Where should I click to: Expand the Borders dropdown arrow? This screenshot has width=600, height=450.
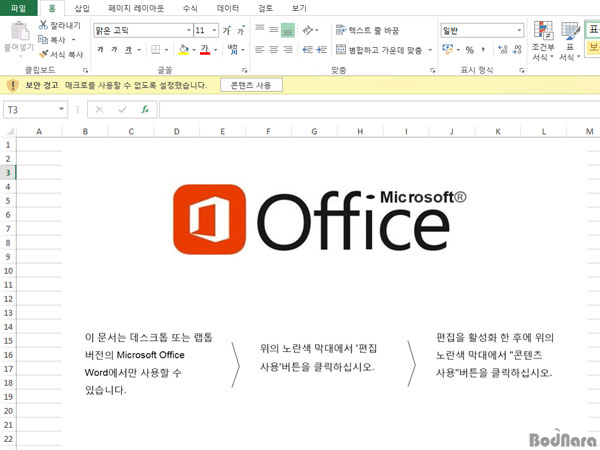tap(166, 50)
